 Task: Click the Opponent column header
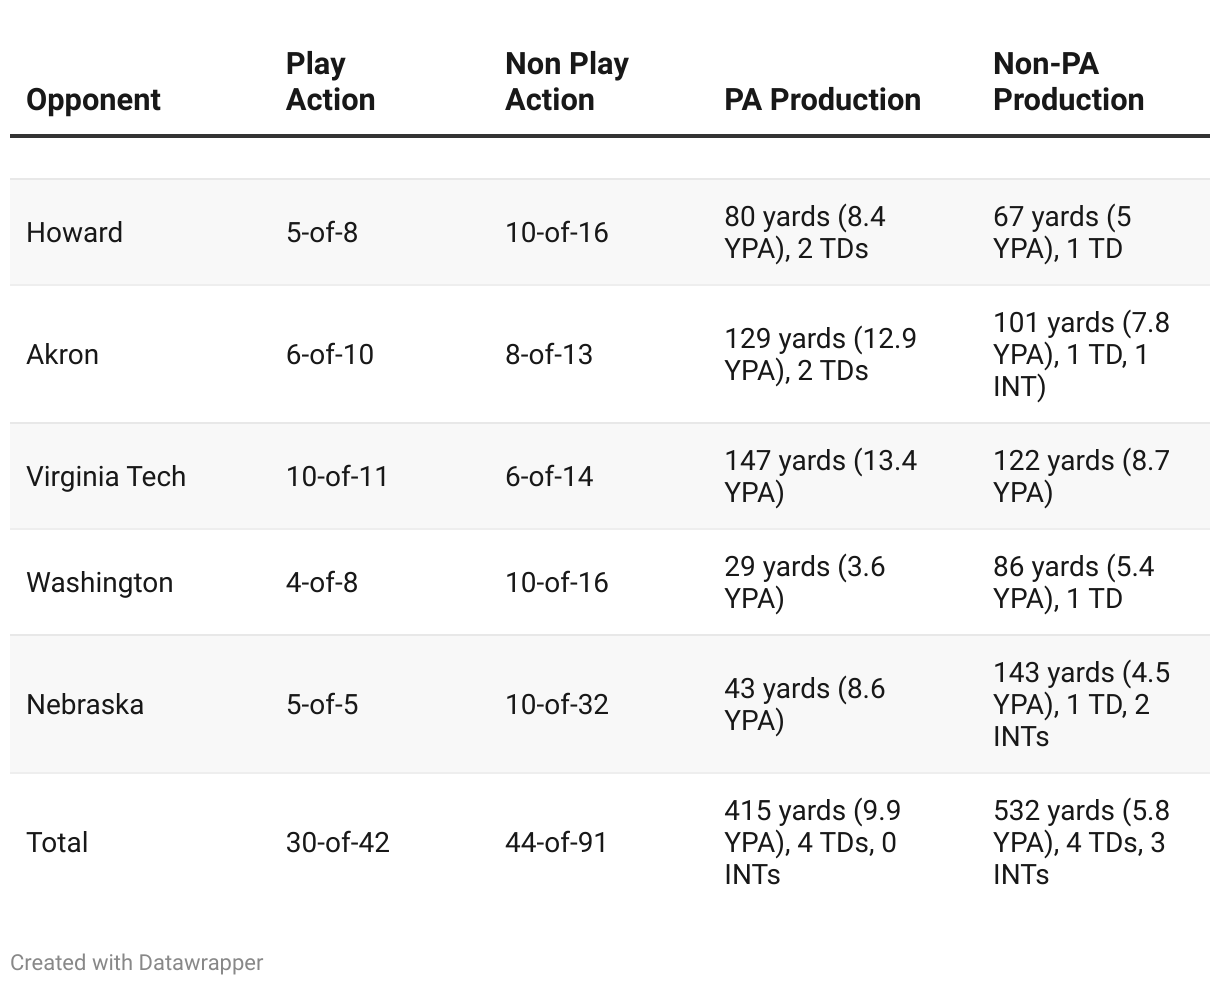(x=93, y=100)
